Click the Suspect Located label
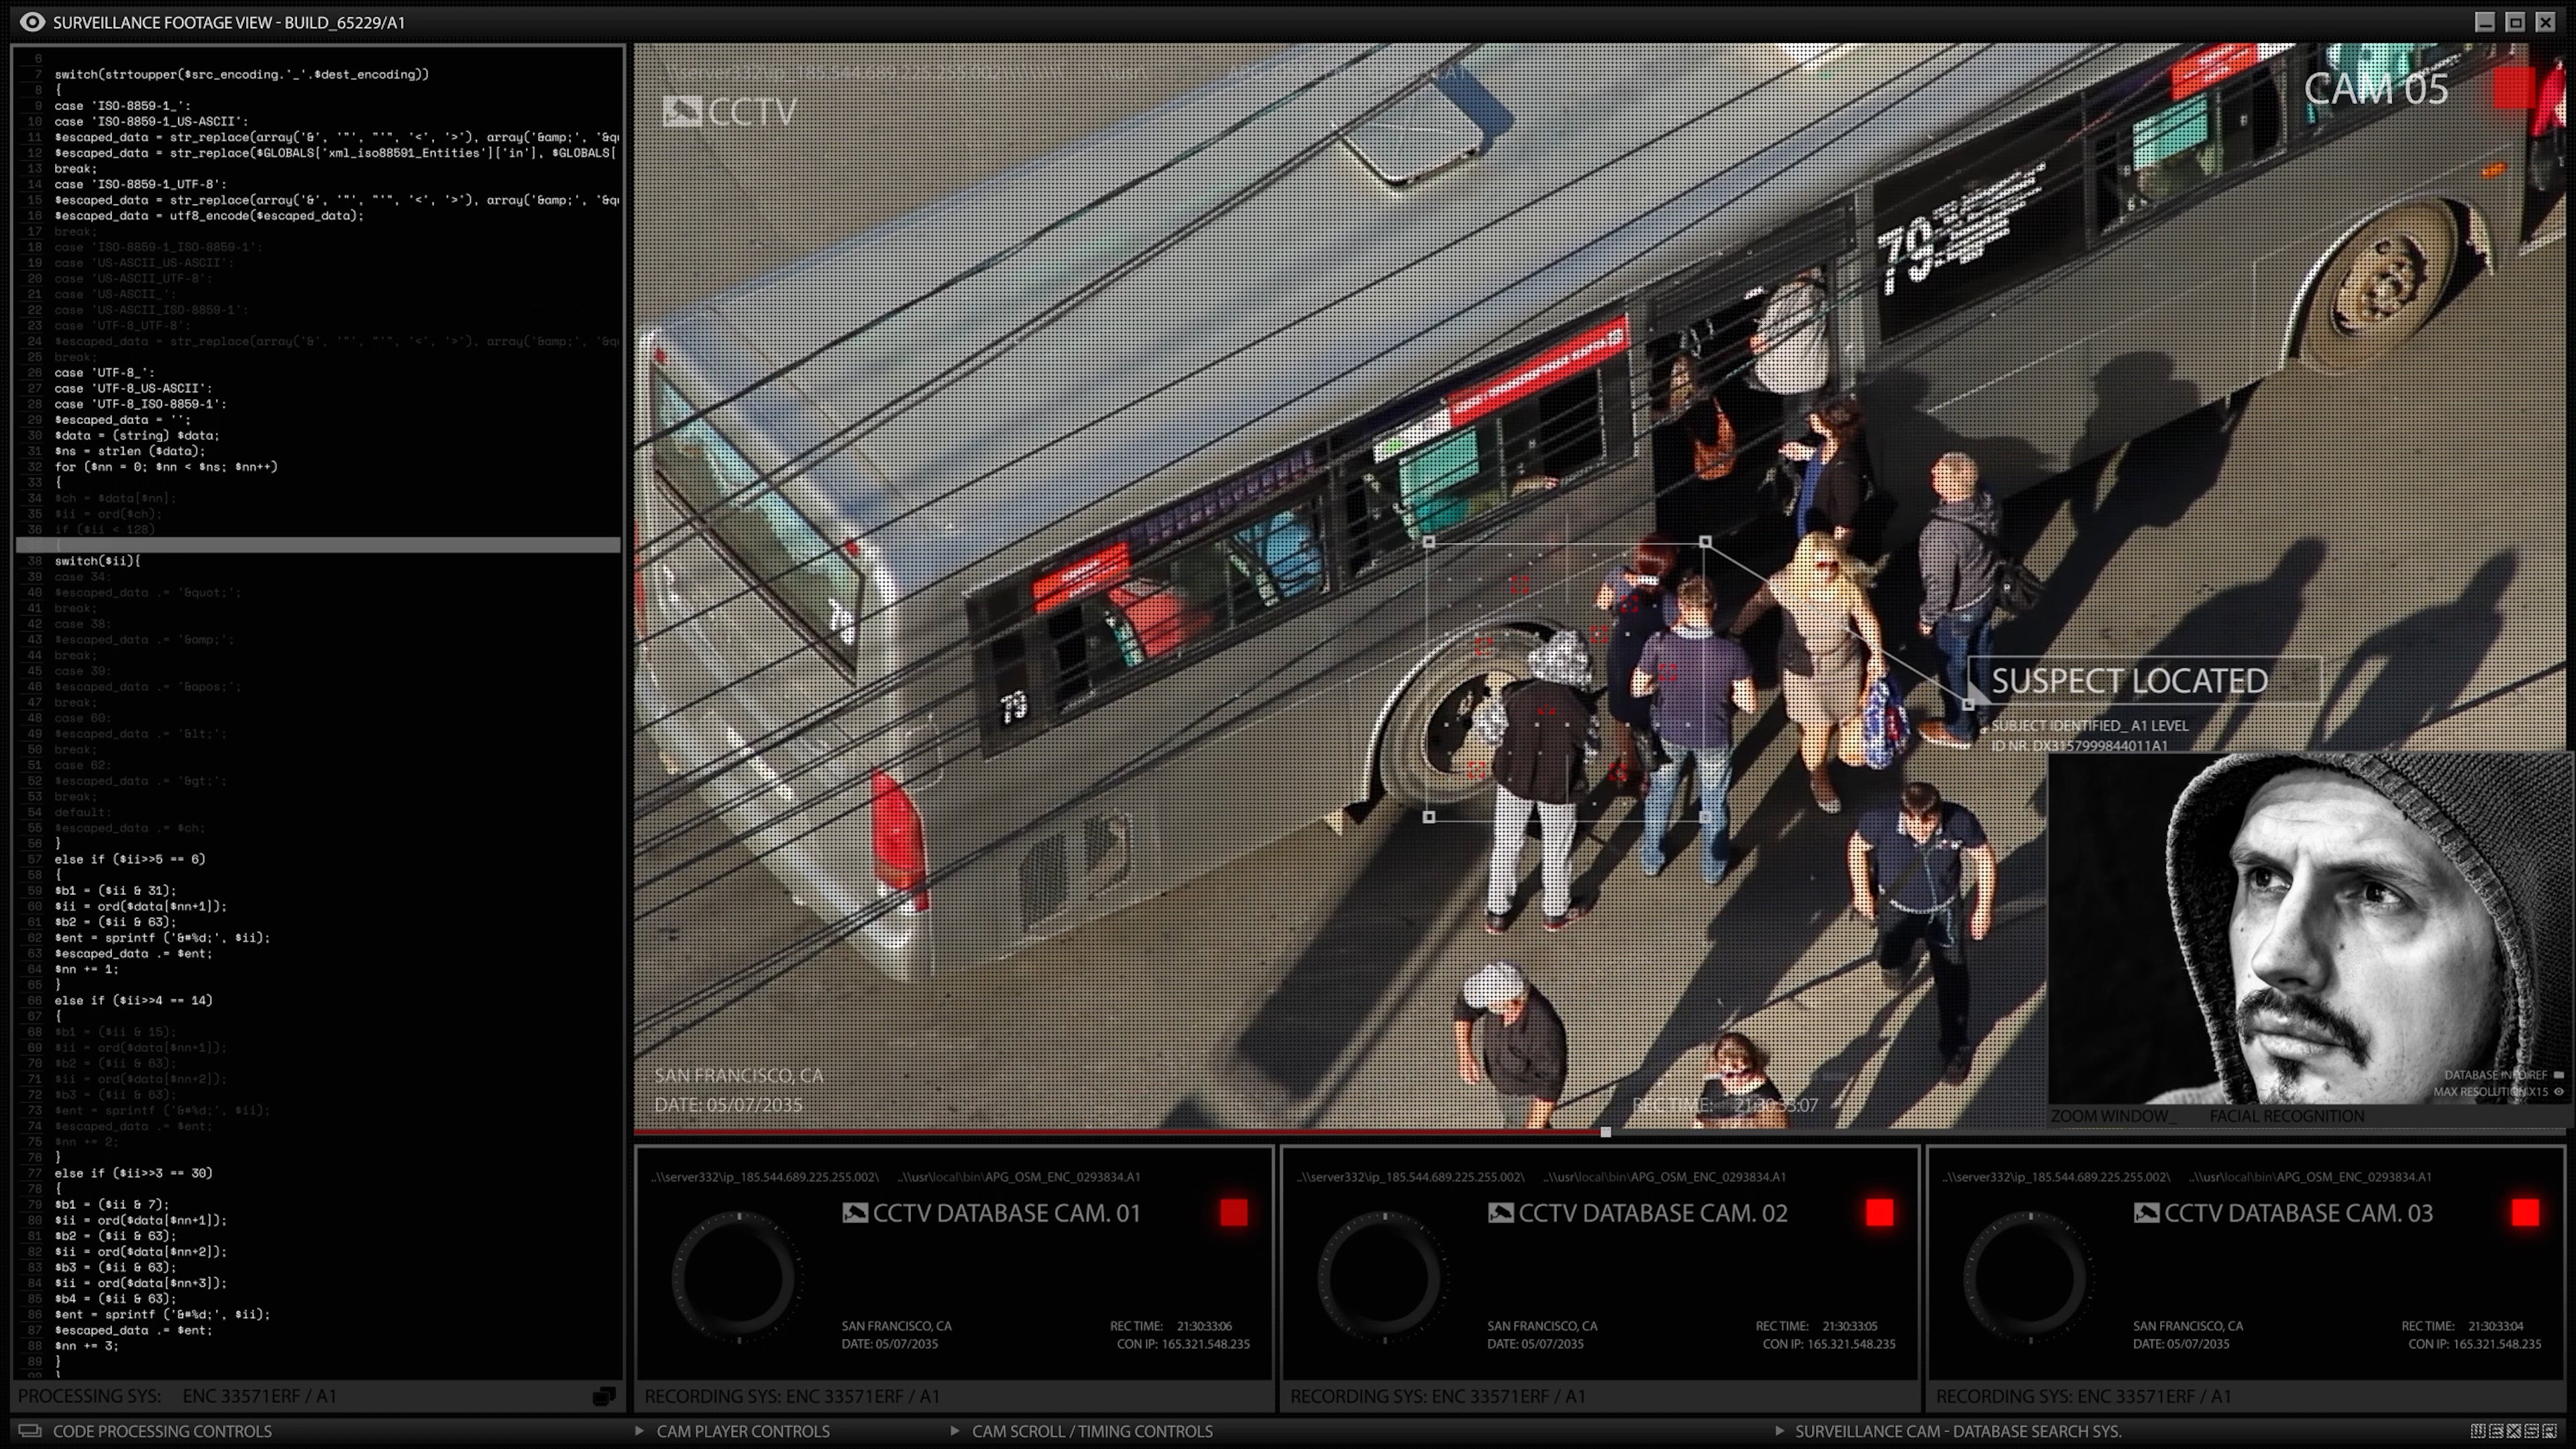Image resolution: width=2576 pixels, height=1449 pixels. (2129, 681)
